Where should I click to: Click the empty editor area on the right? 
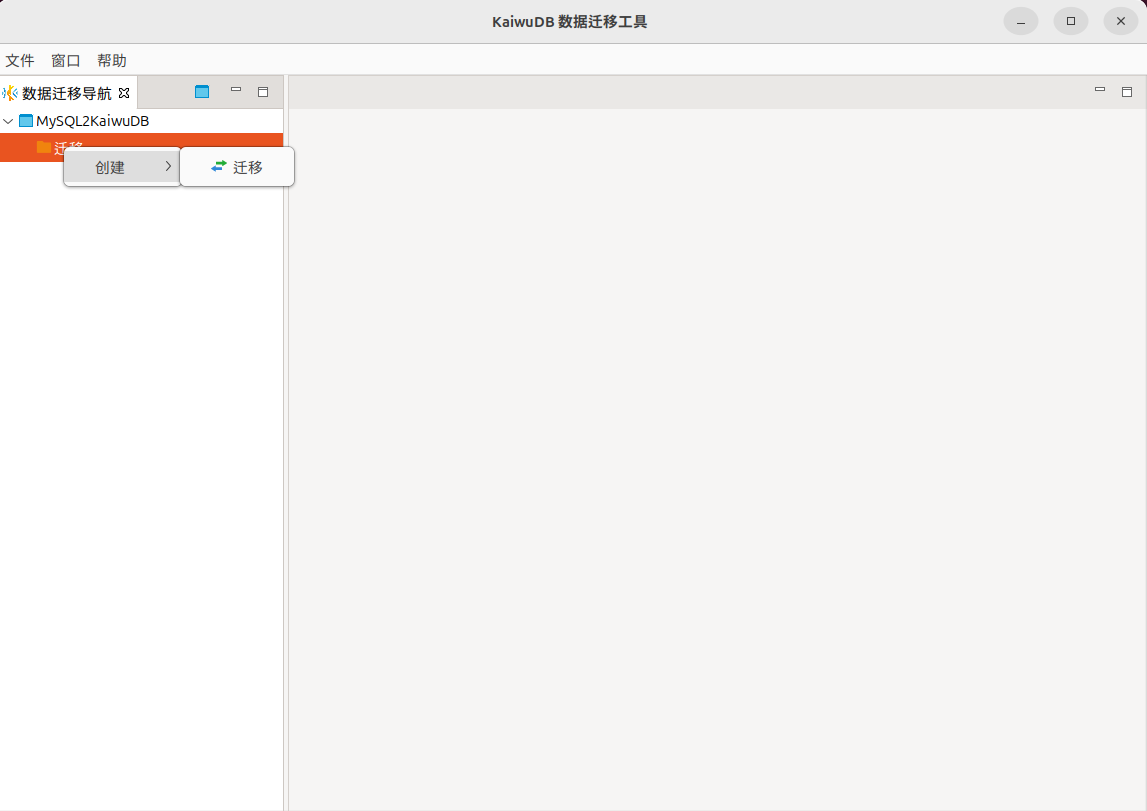click(716, 450)
